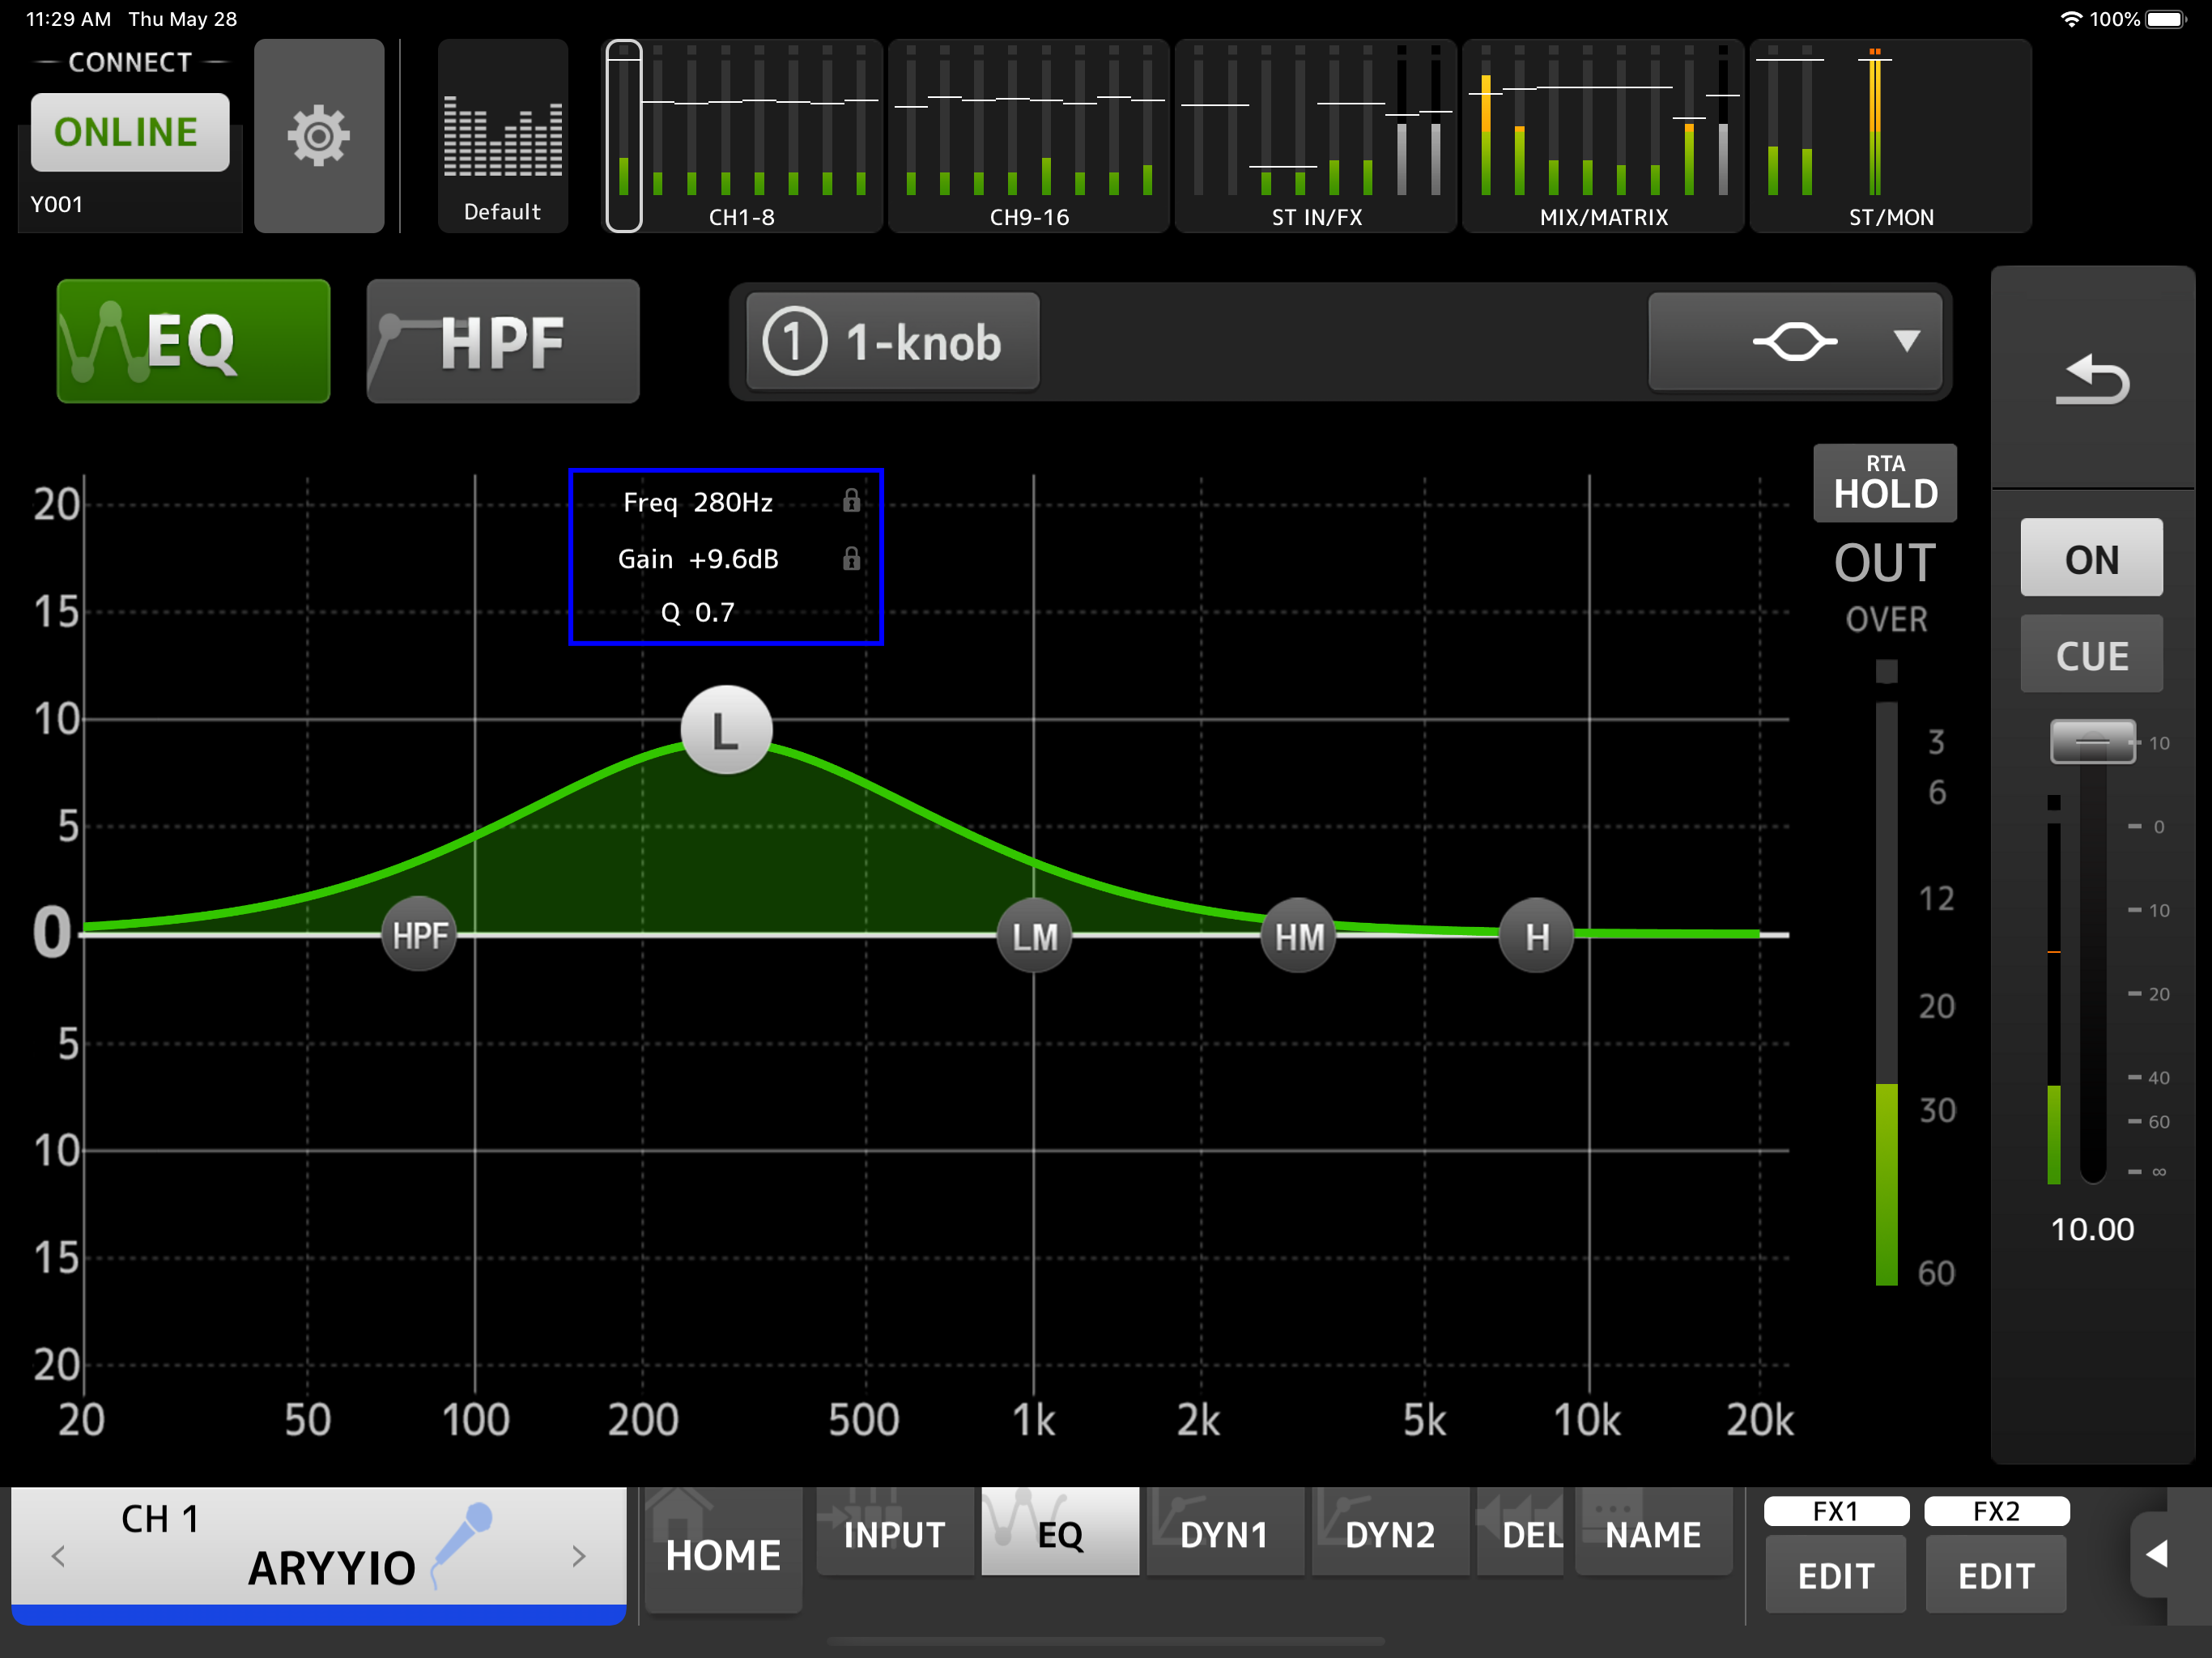Viewport: 2212px width, 1658px height.
Task: Toggle the HPF filter button
Action: (502, 341)
